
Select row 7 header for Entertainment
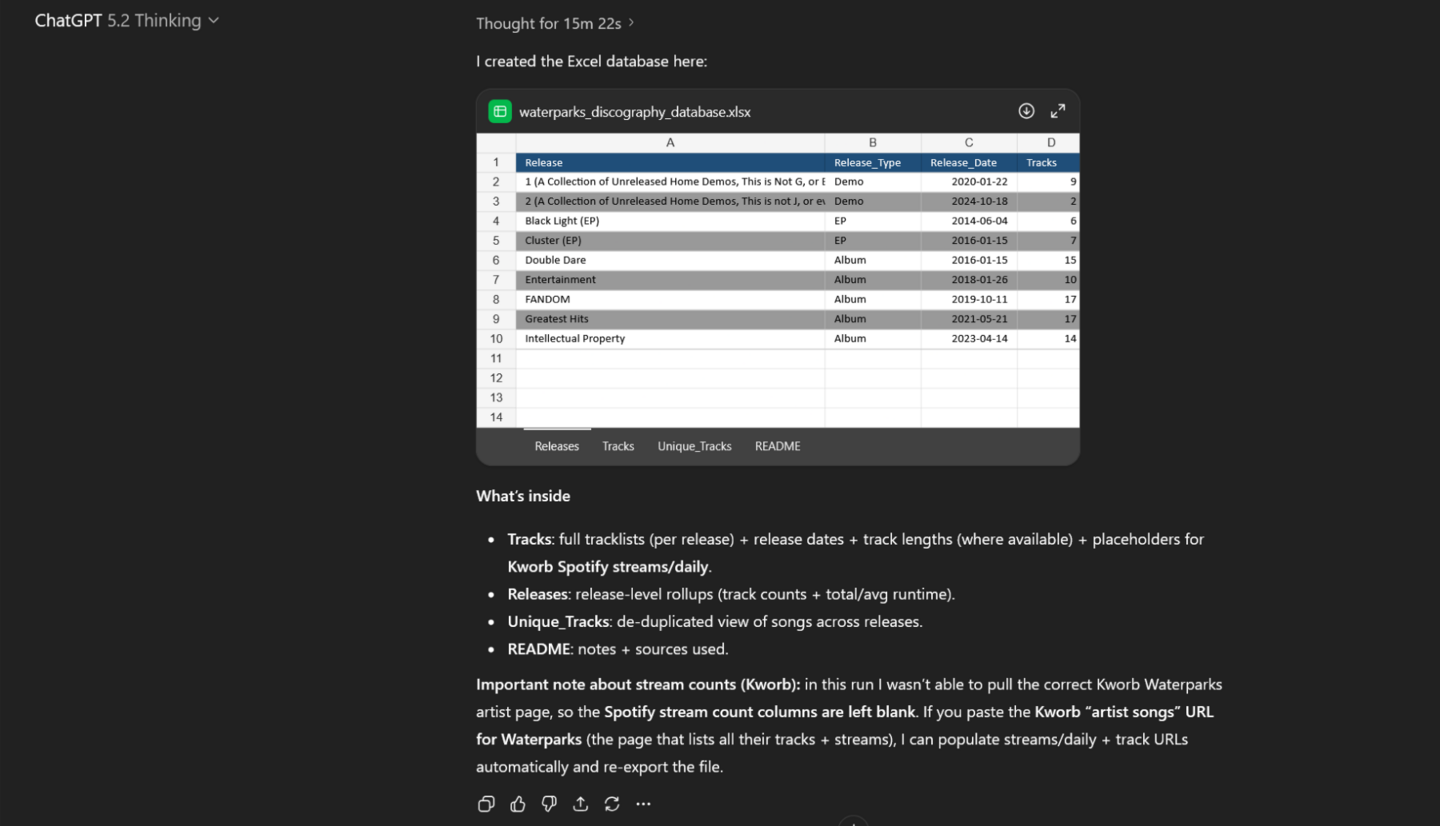pos(496,280)
